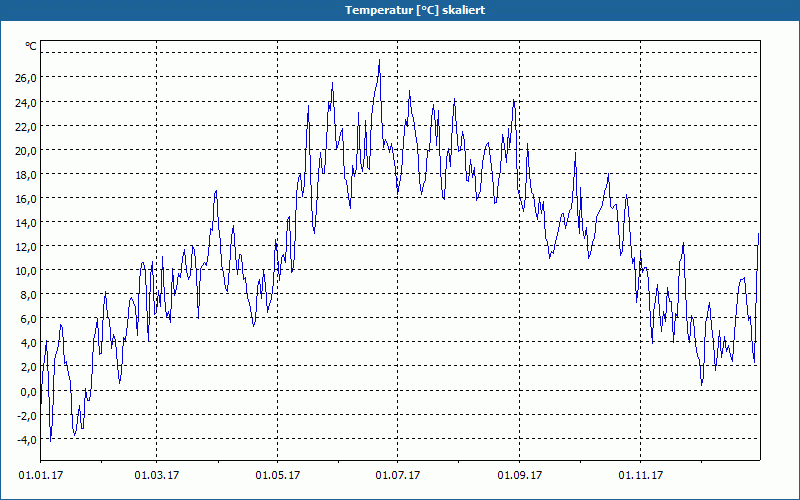Click the 0,0 y-axis label
The height and width of the screenshot is (500, 800).
pos(29,392)
